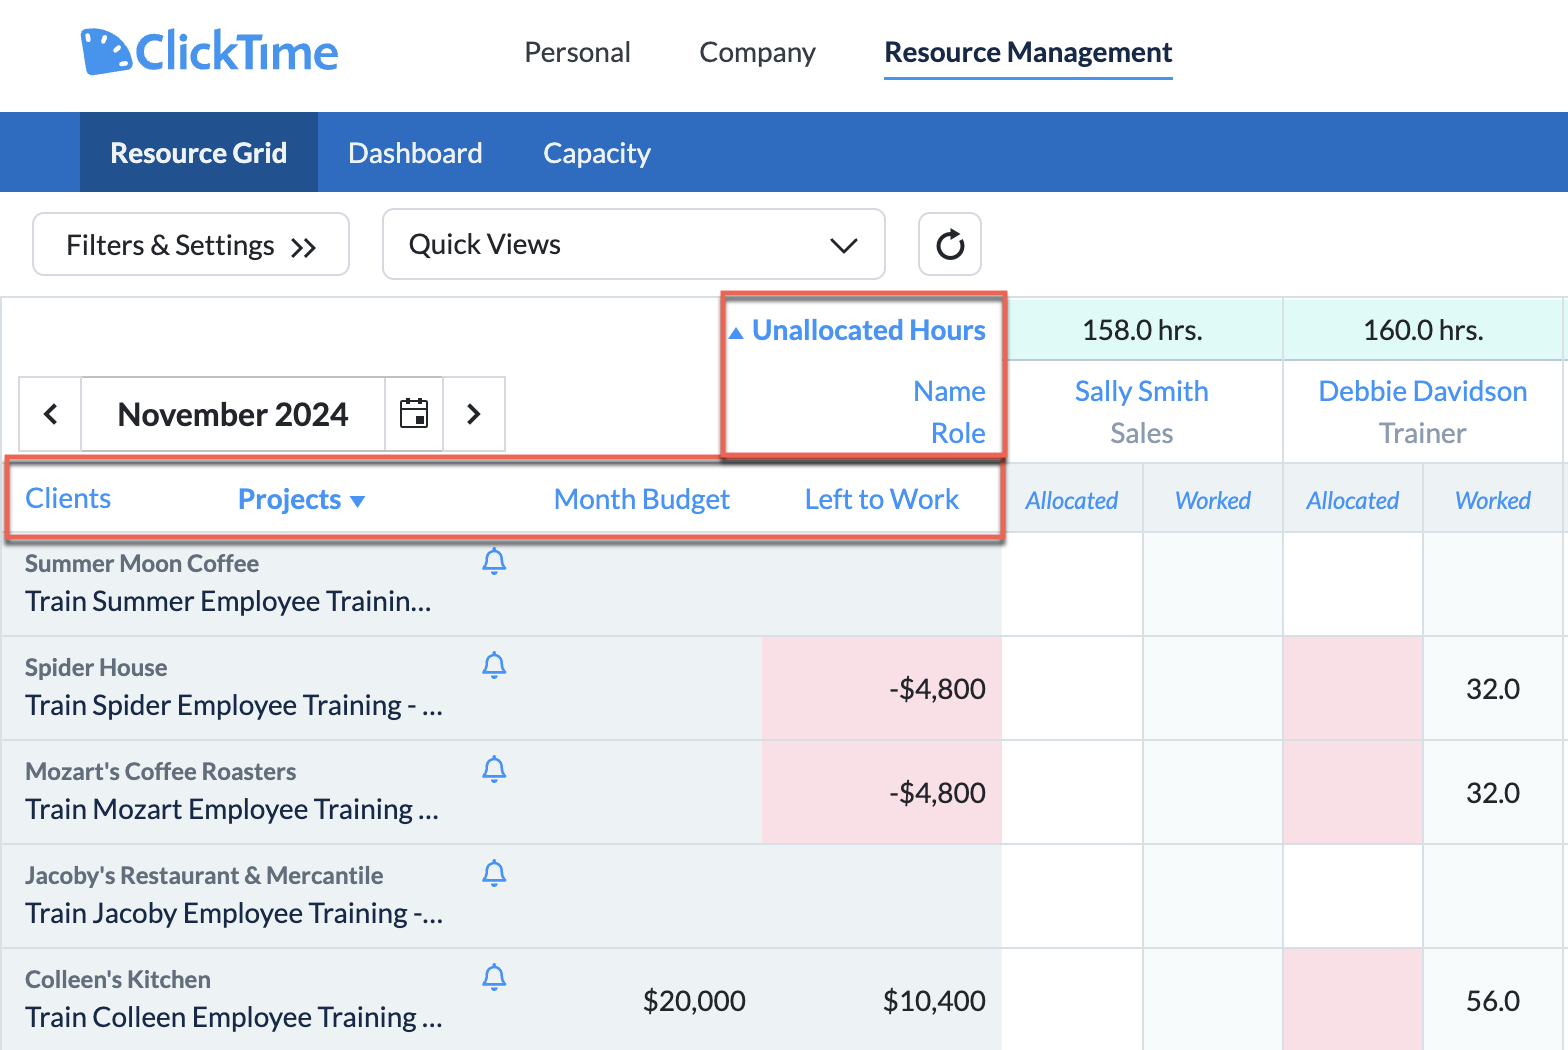Image resolution: width=1568 pixels, height=1050 pixels.
Task: Click Mozart's -$4,800 left to work
Action: [x=882, y=792]
